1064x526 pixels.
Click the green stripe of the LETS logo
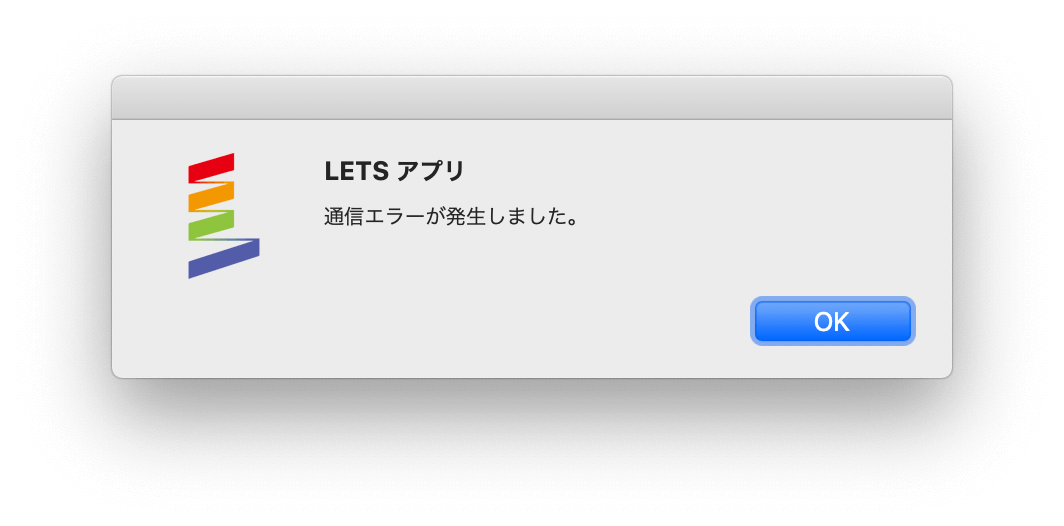pyautogui.click(x=211, y=225)
